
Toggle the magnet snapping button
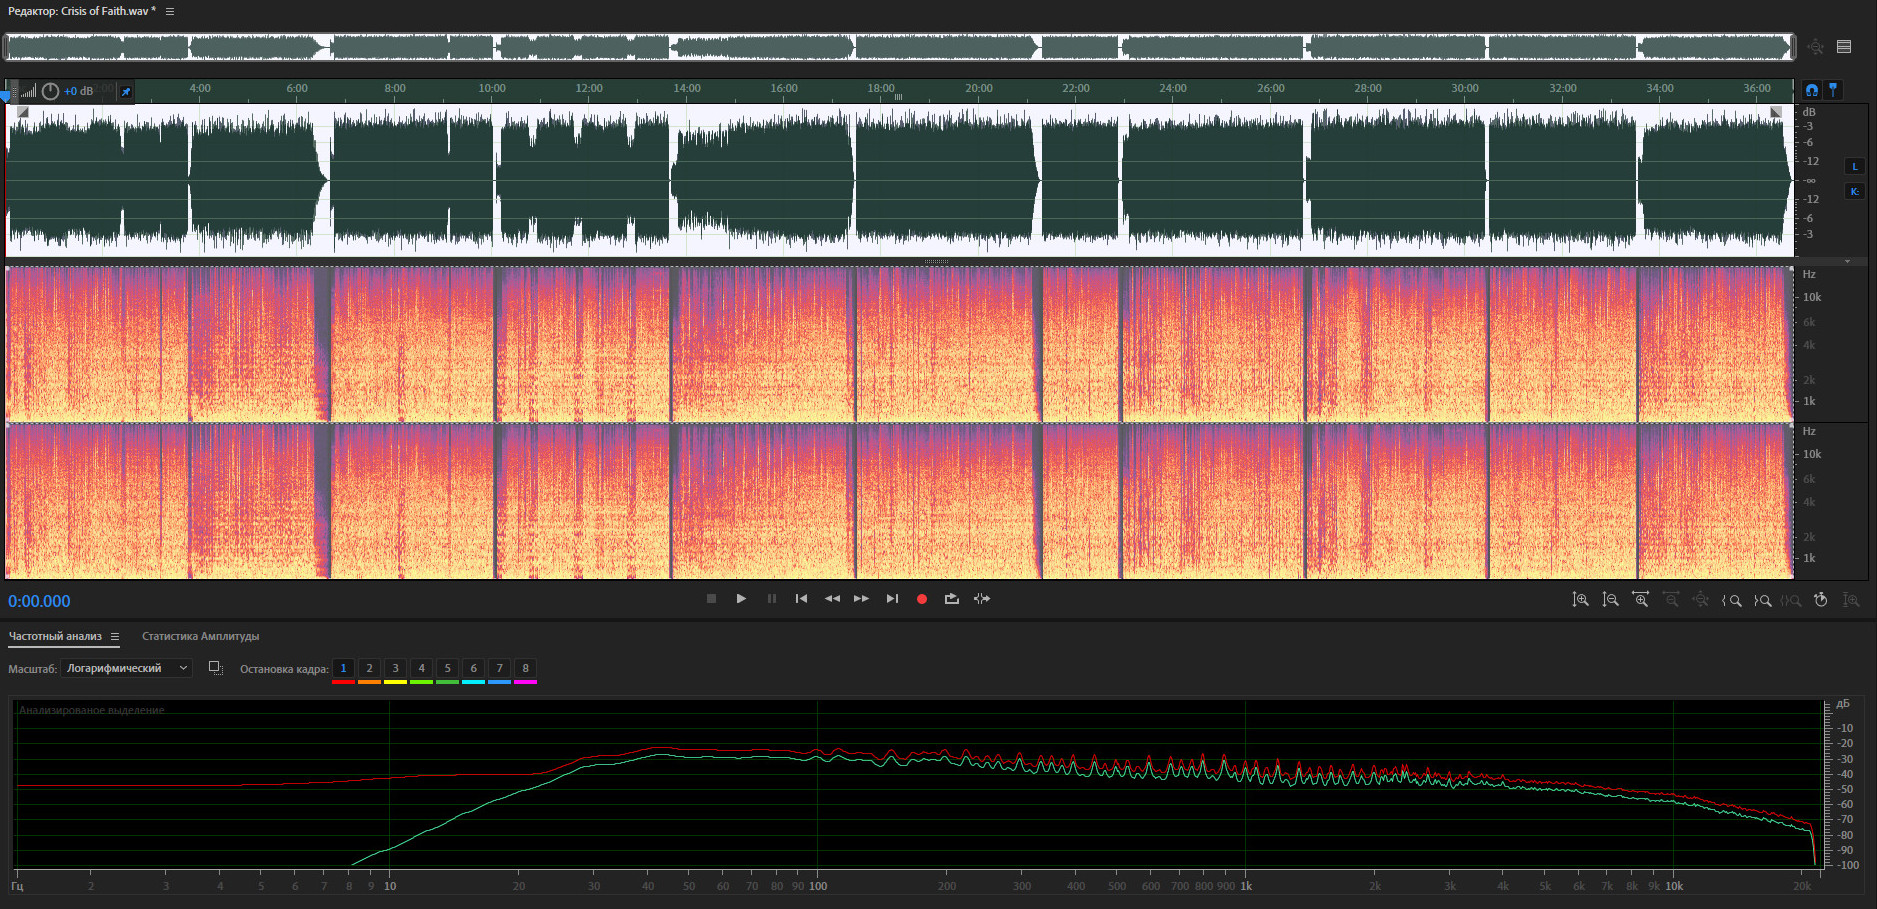(x=1811, y=90)
